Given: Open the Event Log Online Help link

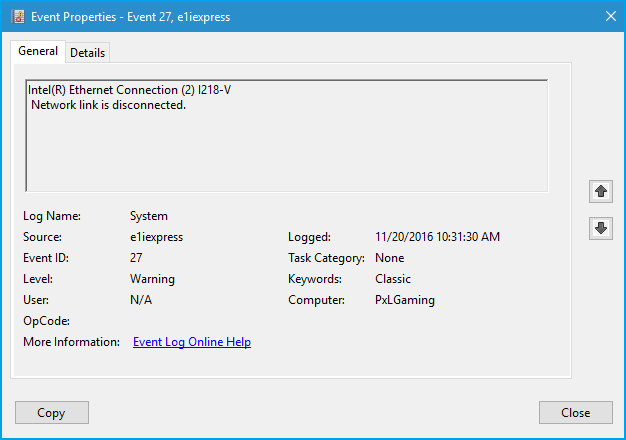Looking at the screenshot, I should [x=191, y=342].
